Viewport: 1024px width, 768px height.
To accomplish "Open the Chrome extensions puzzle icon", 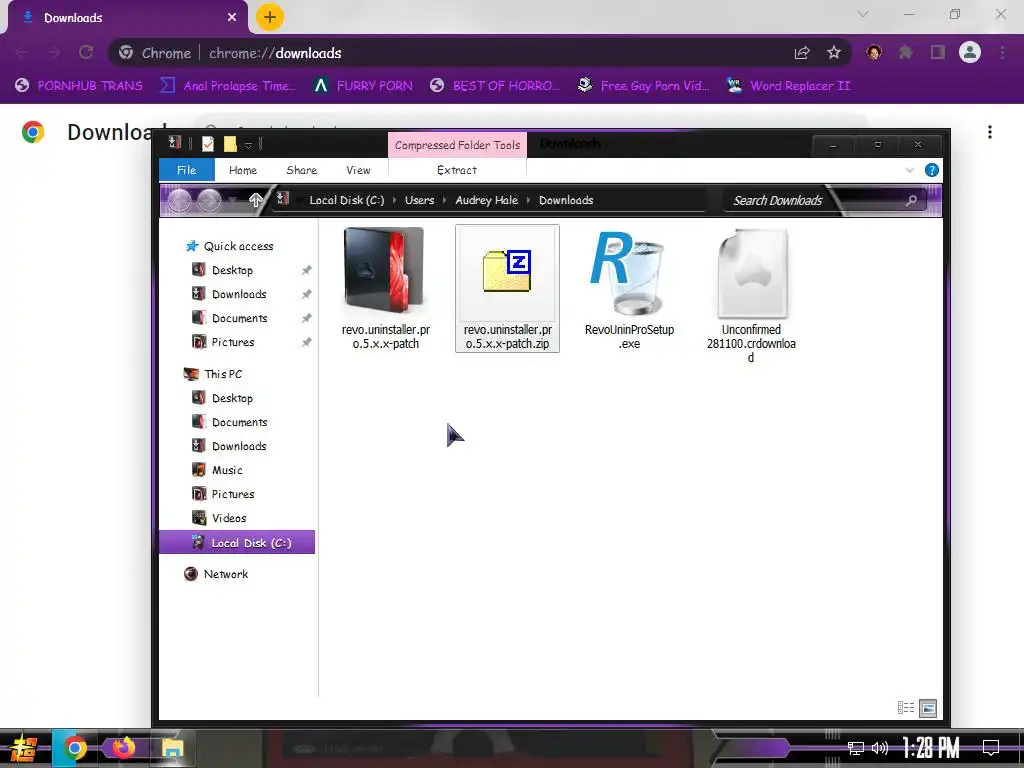I will click(x=906, y=52).
